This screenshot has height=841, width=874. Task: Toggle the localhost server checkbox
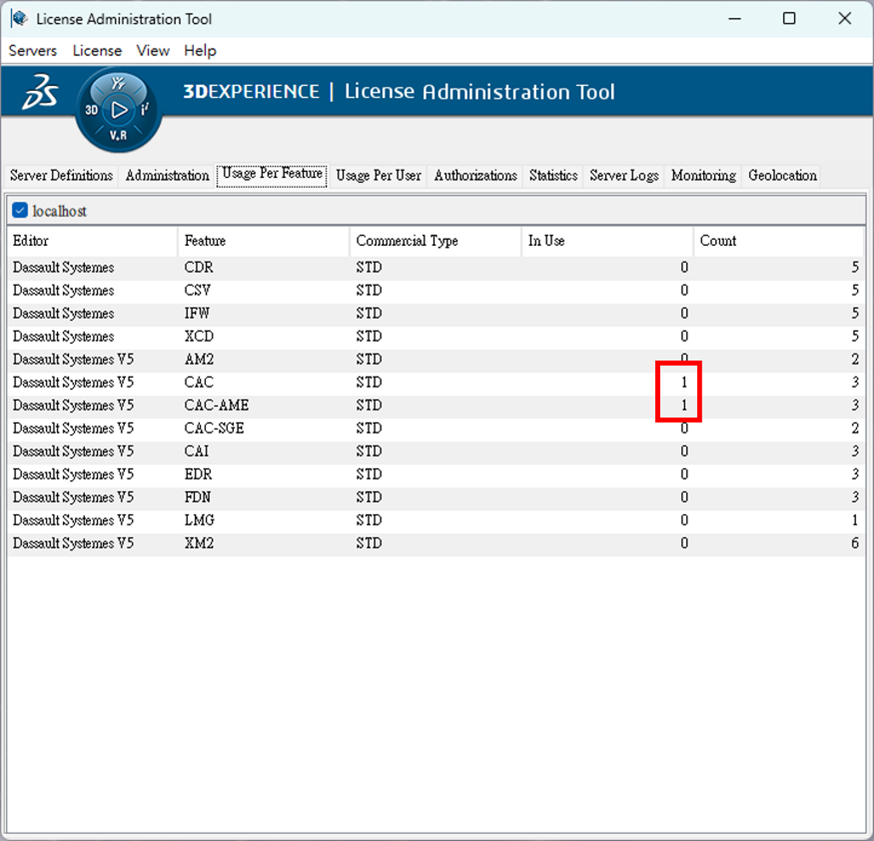coord(20,211)
